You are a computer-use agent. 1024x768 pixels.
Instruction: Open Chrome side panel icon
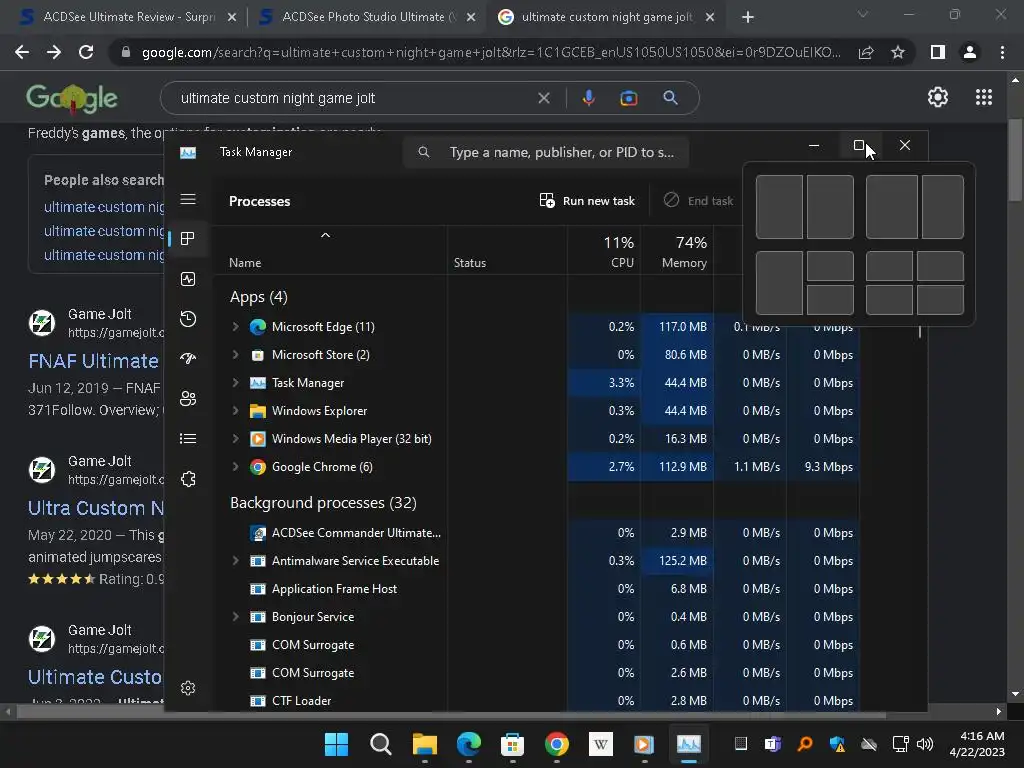(938, 52)
